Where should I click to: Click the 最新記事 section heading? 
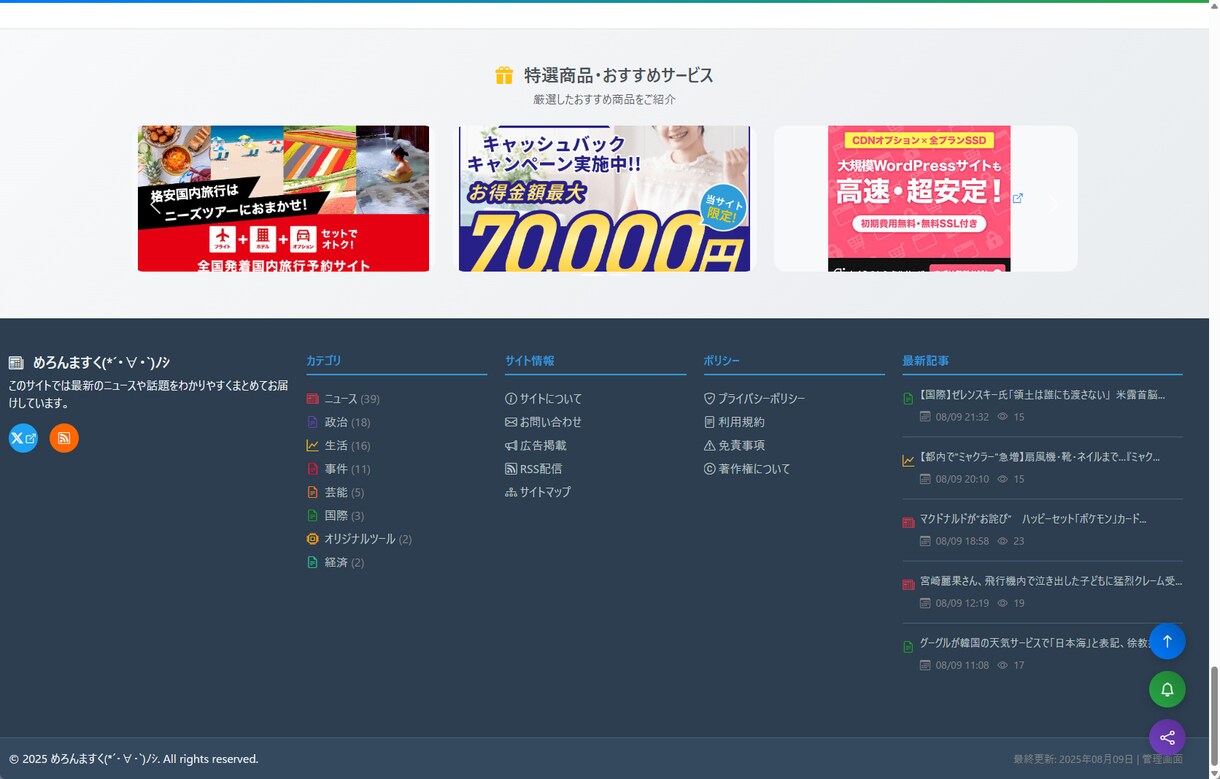pyautogui.click(x=926, y=361)
